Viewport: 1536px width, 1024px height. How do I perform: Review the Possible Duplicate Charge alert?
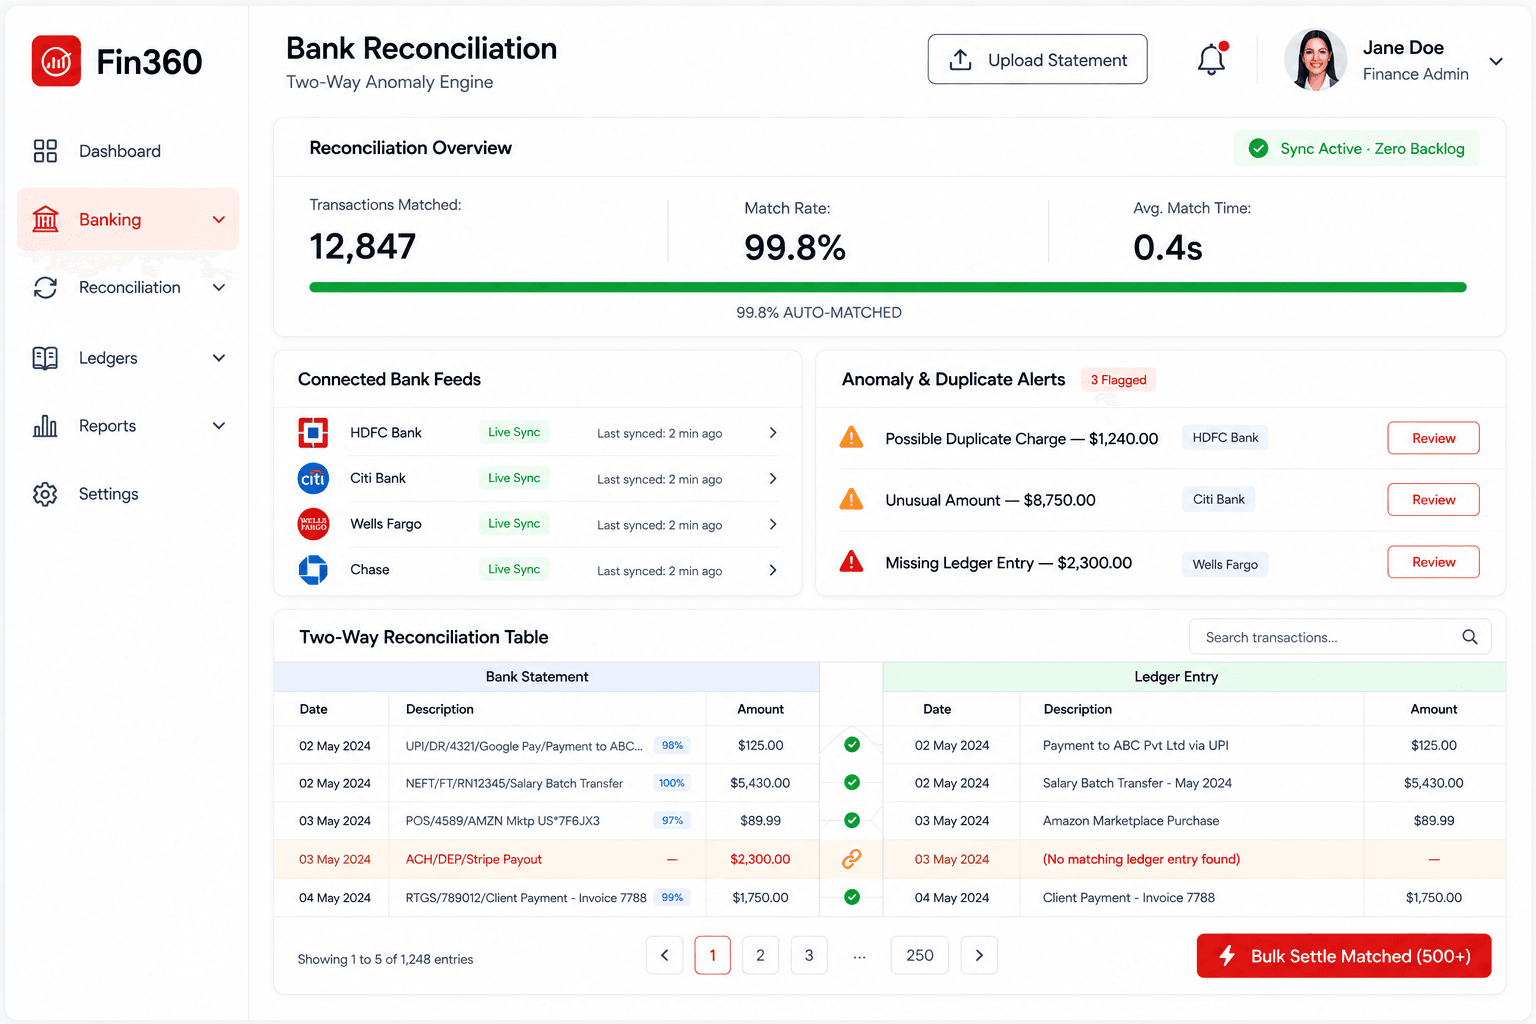[x=1433, y=438]
